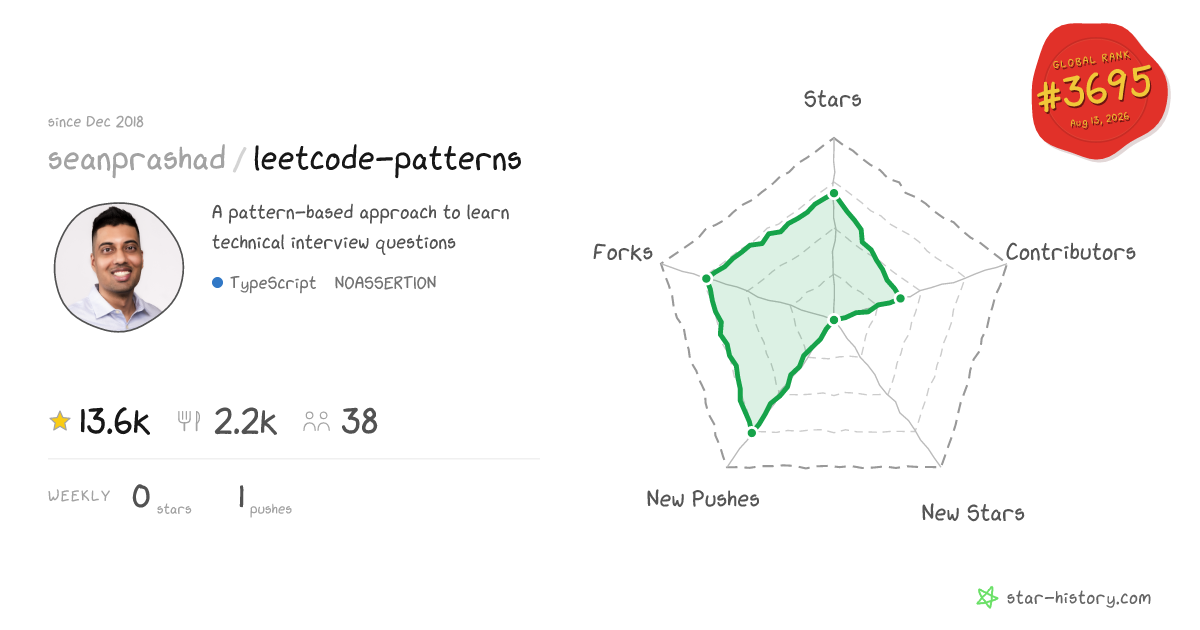Click the New Stars axis label
Screen dimensions: 1200x630
[x=973, y=513]
